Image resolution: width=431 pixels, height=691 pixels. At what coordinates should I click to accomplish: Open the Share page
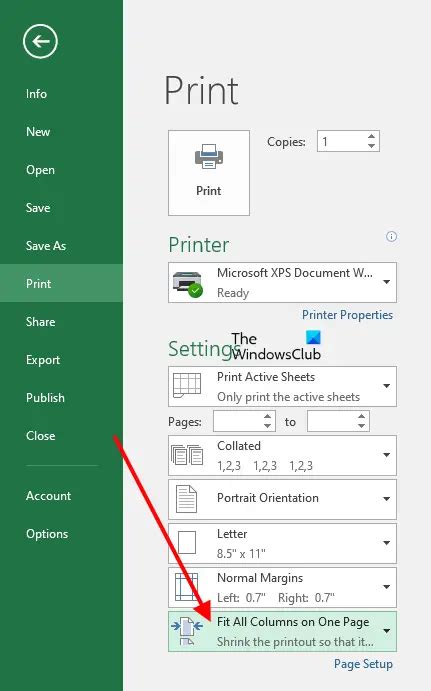(41, 322)
